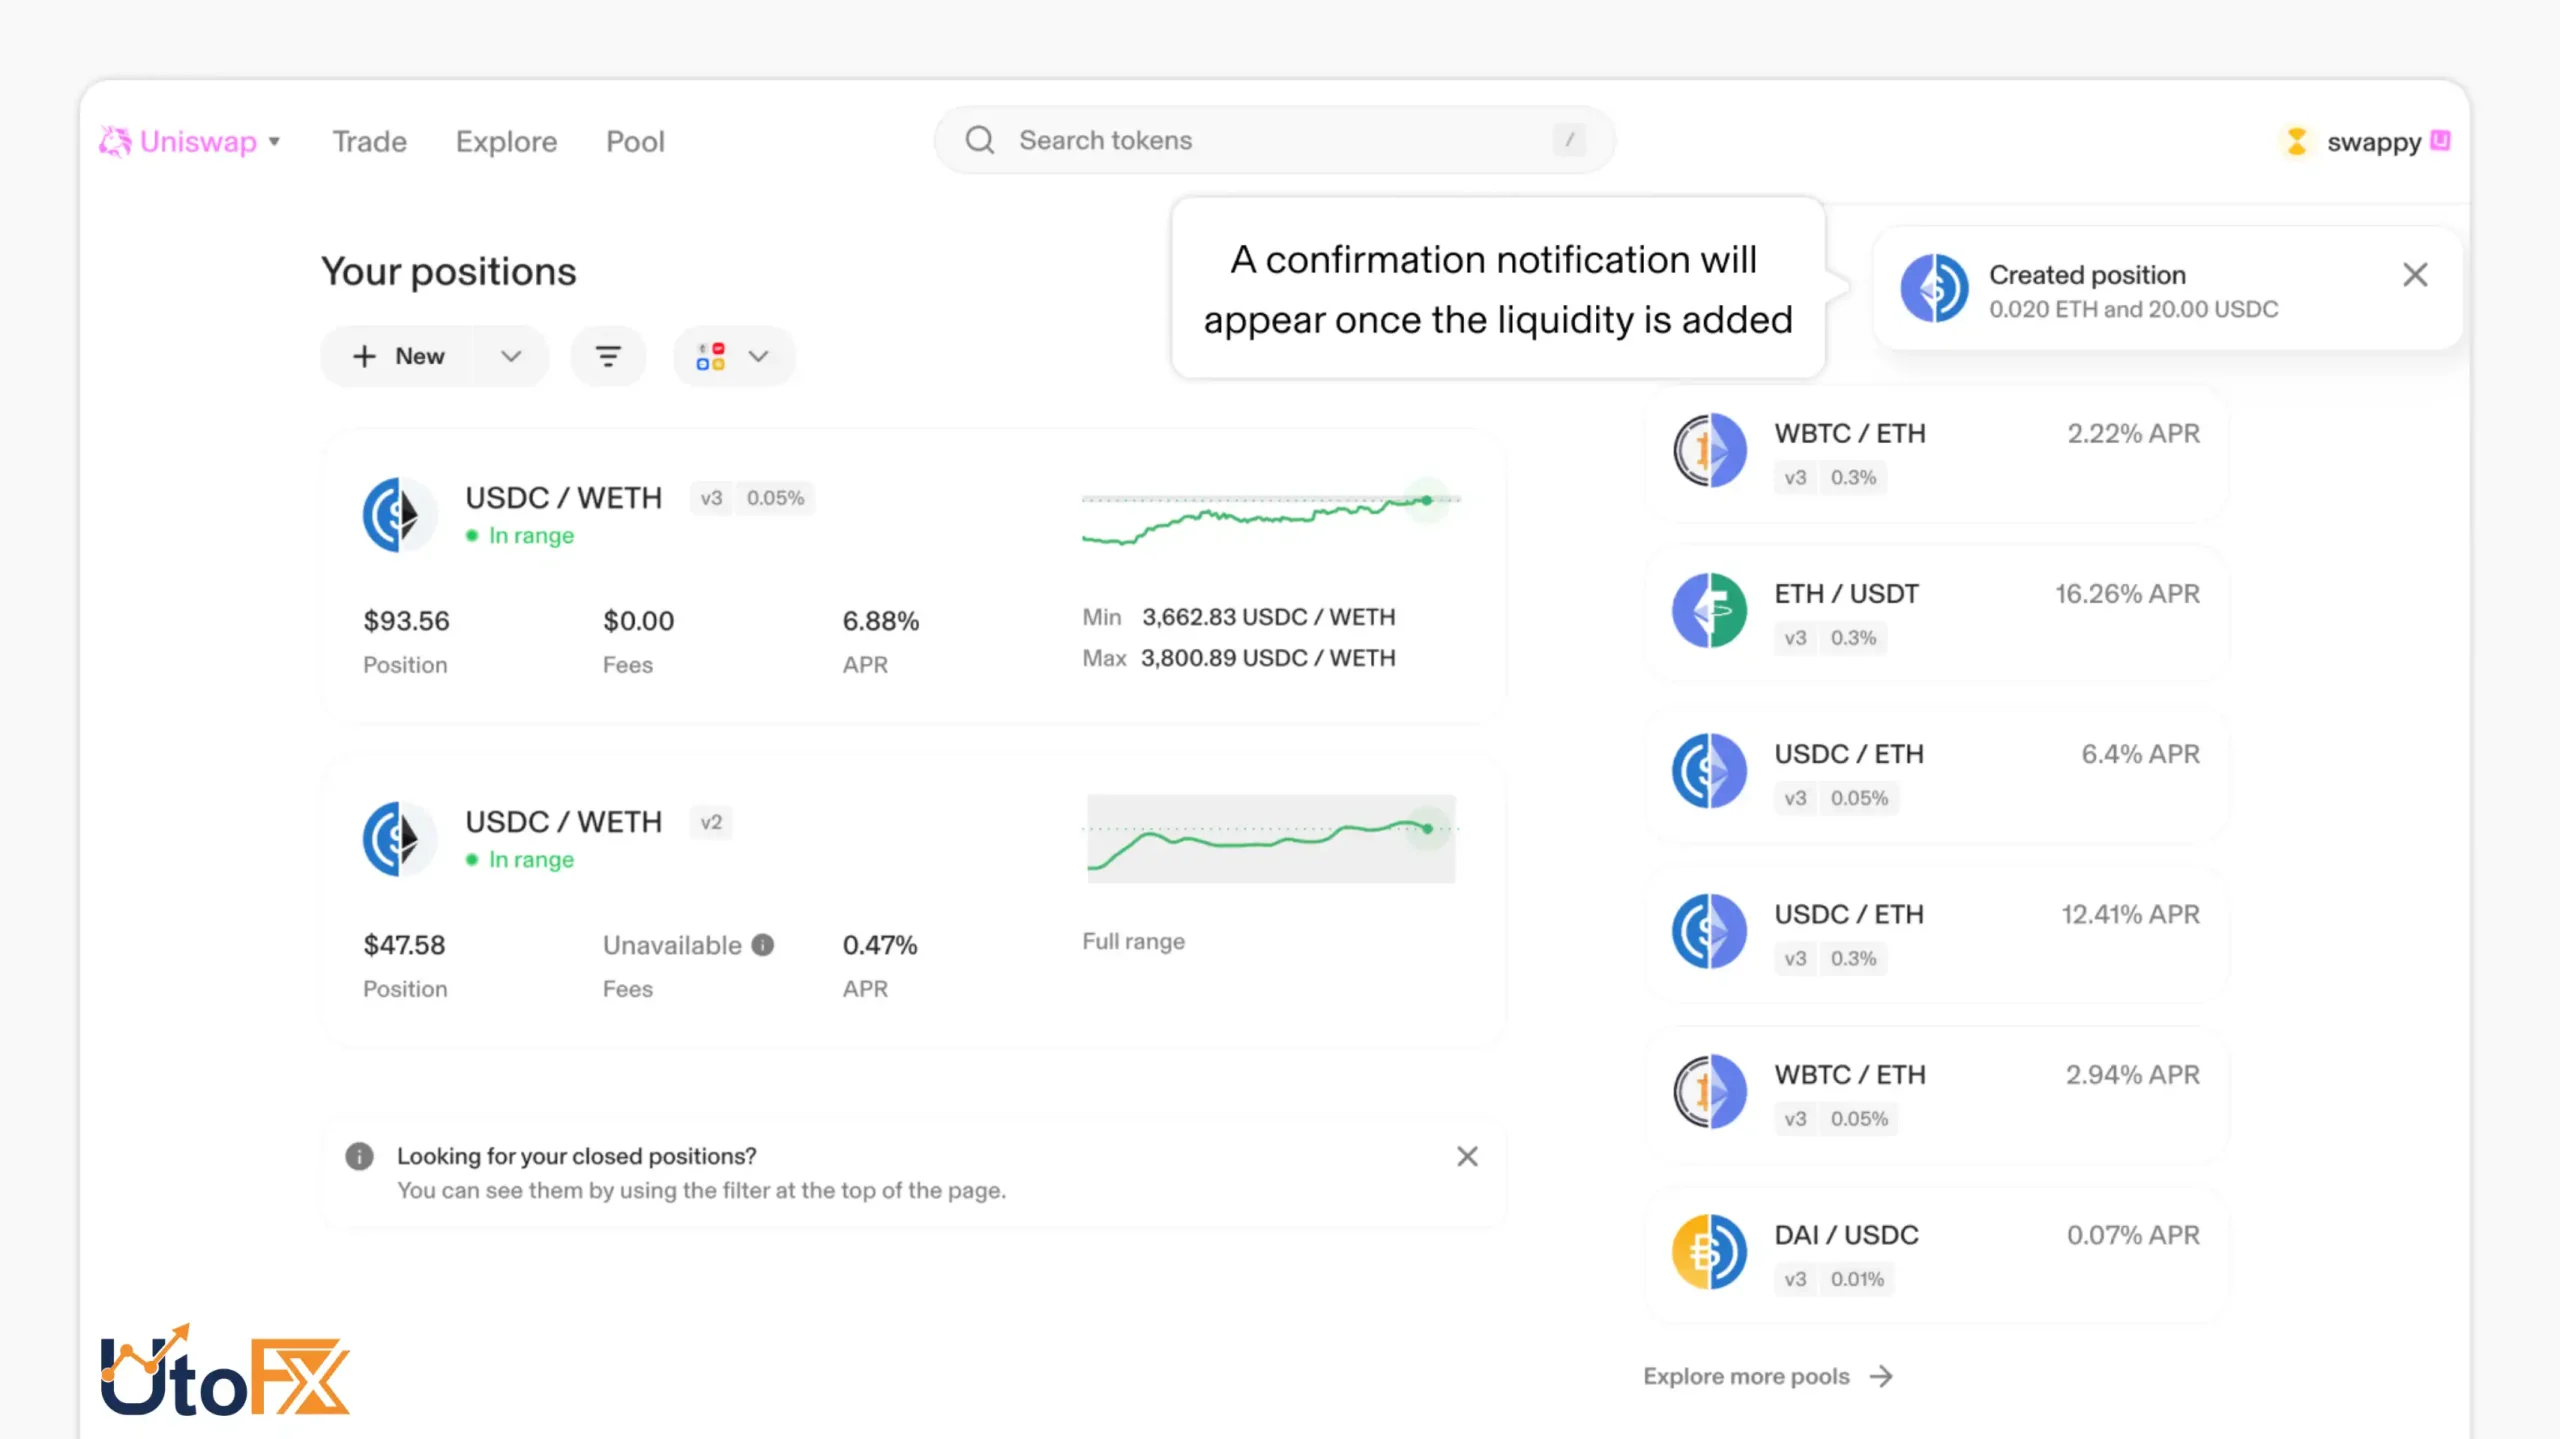Open the DAI / USDC 0.07% APR pool
The image size is (2560, 1439).
coord(1936,1254)
